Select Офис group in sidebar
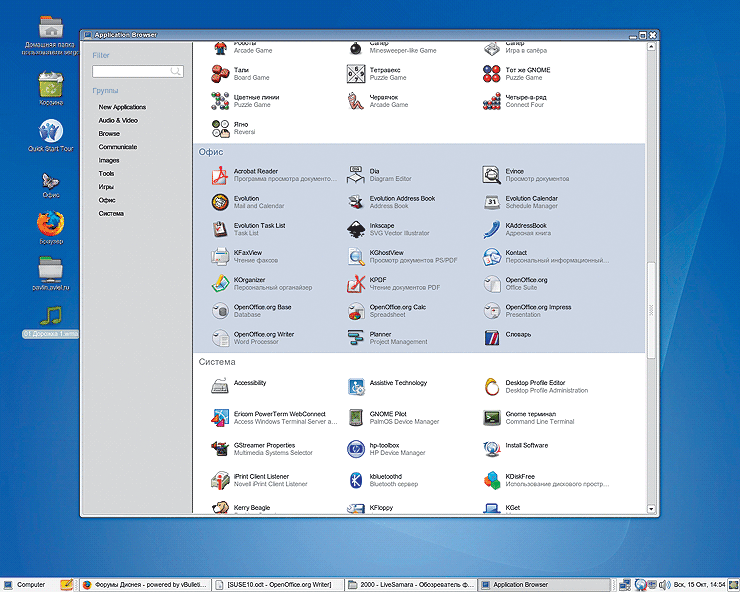This screenshot has height=592, width=740. click(x=107, y=200)
